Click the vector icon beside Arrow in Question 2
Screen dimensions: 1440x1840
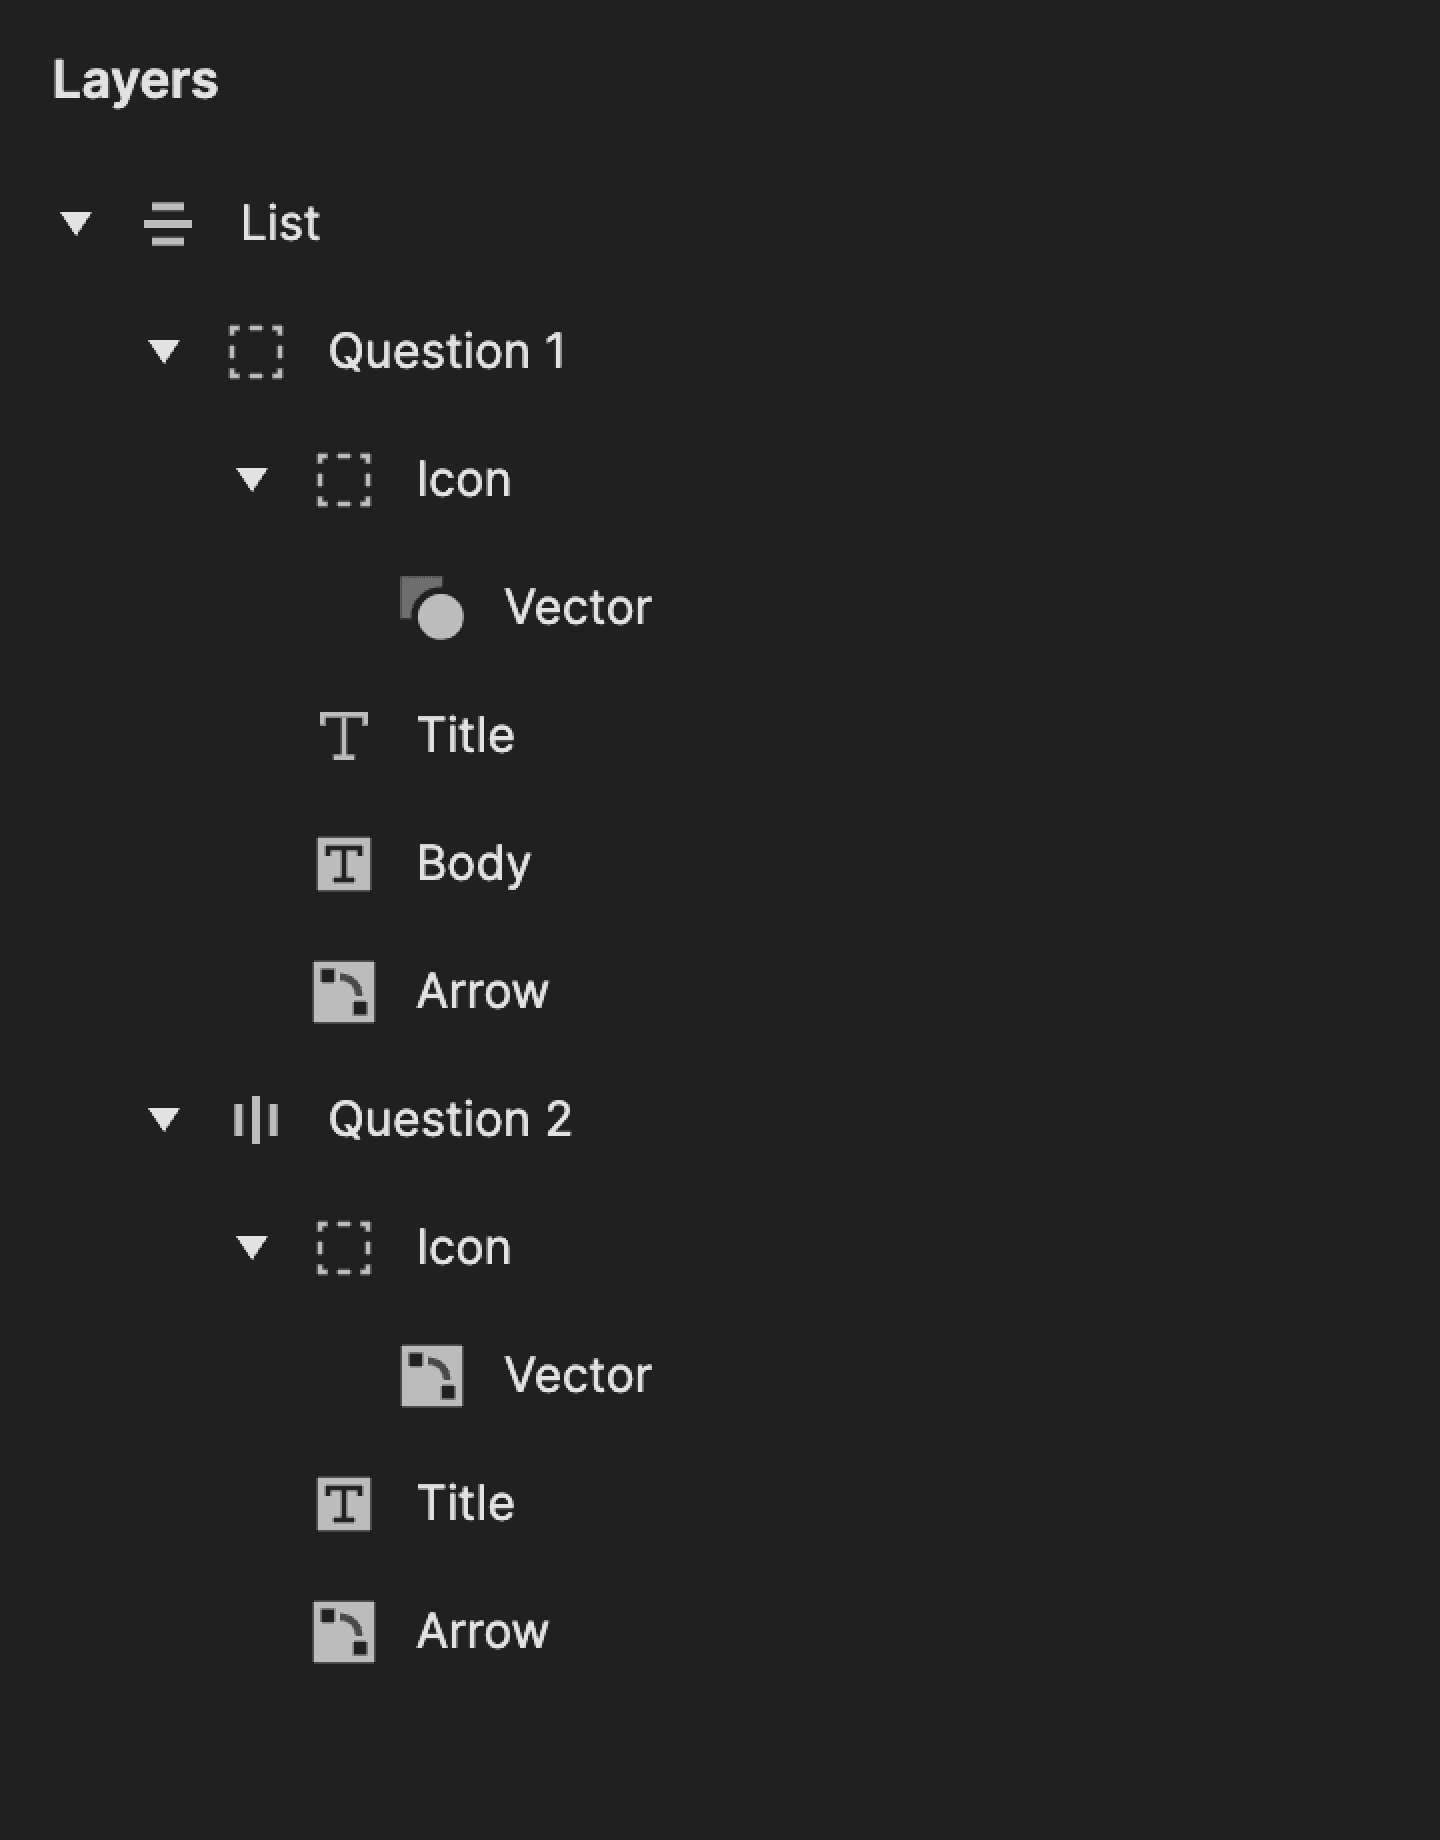[x=344, y=1631]
